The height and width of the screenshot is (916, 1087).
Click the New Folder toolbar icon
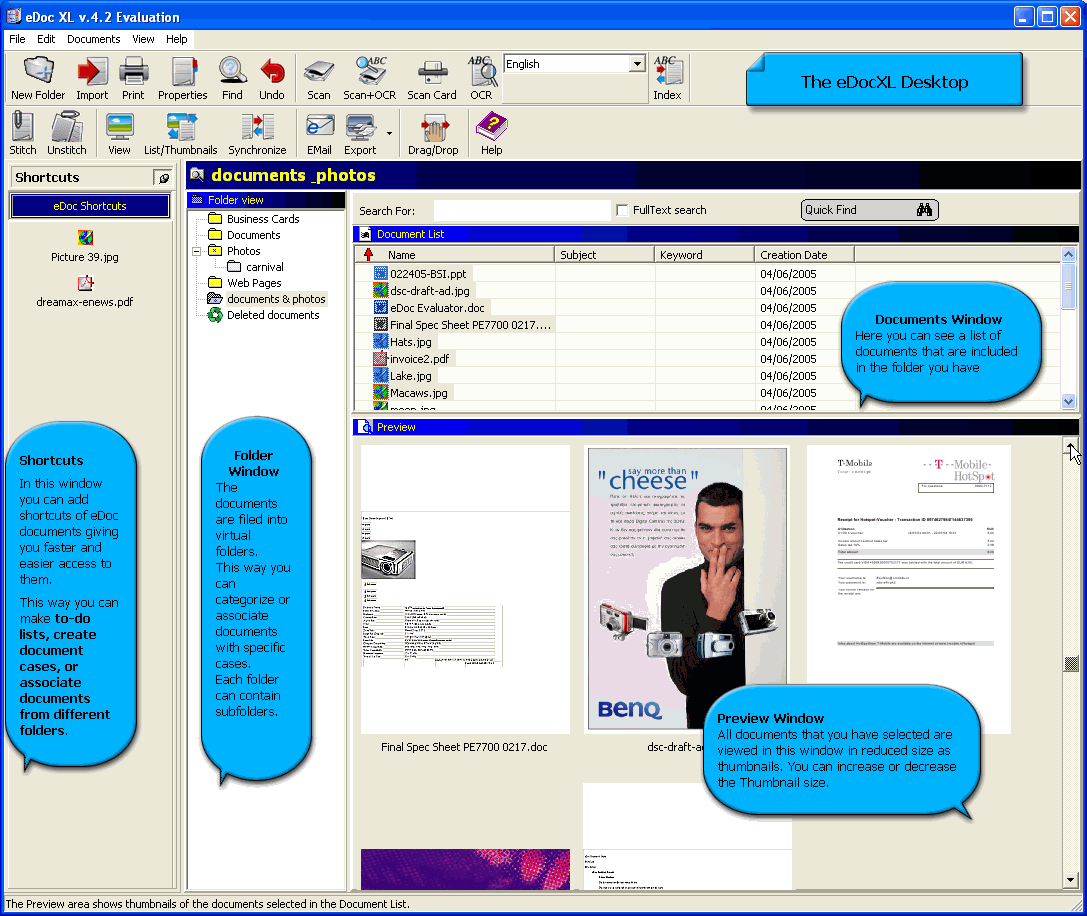38,79
